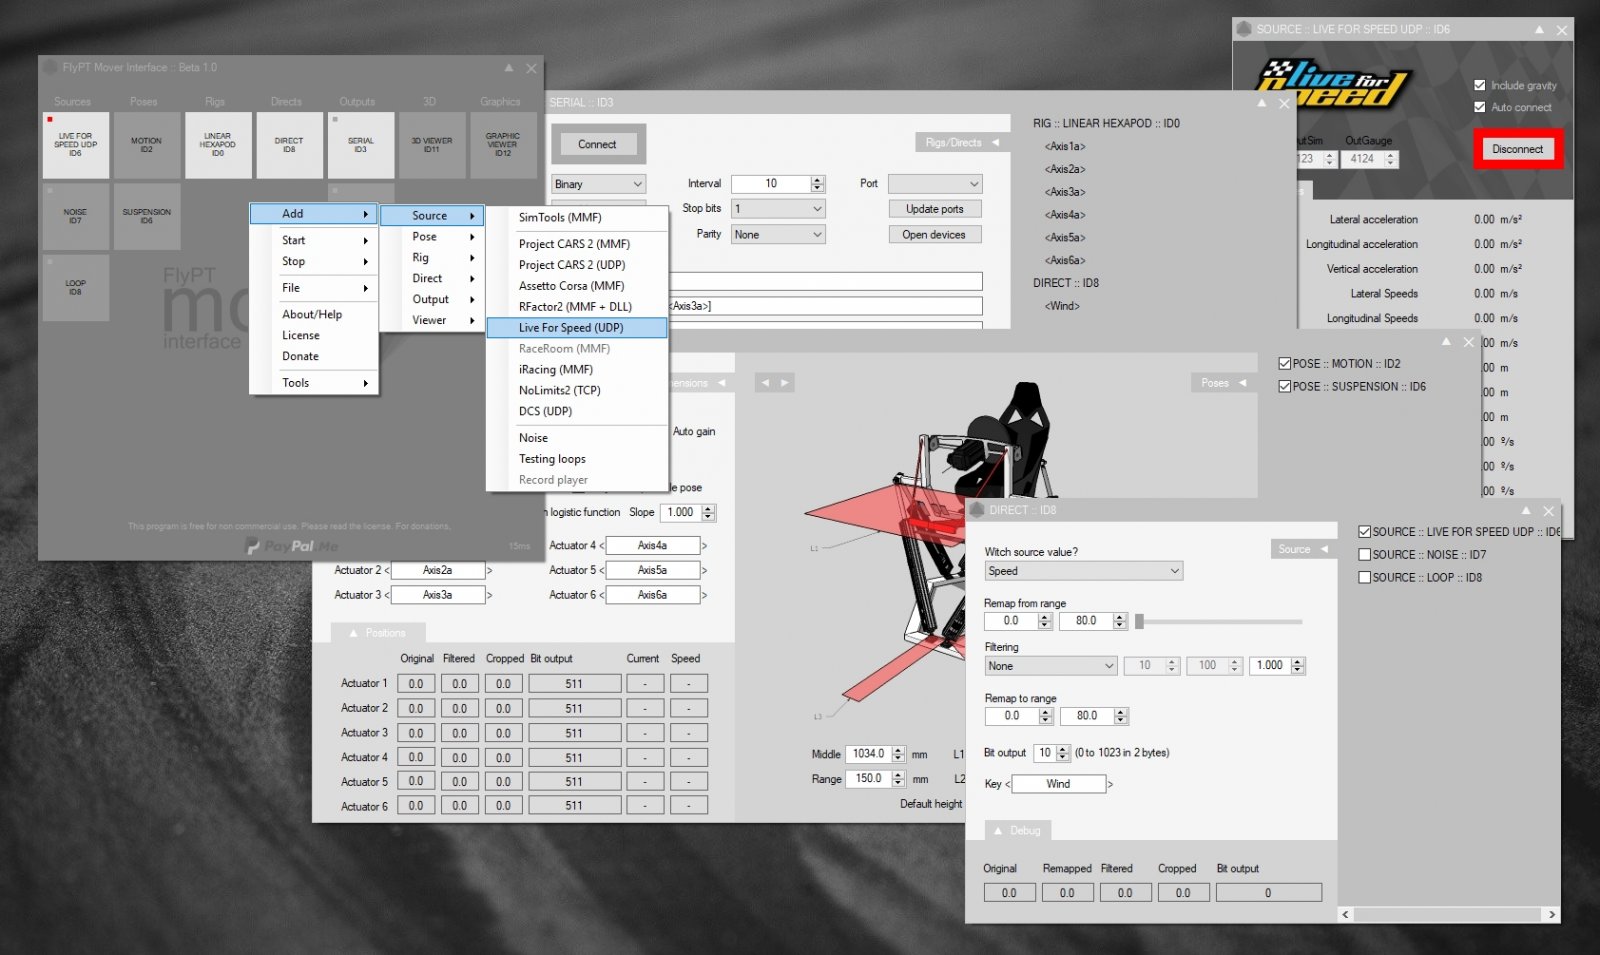Screen dimensions: 1600x955
Task: Click the Middle 1034.0 value field
Action: (869, 754)
